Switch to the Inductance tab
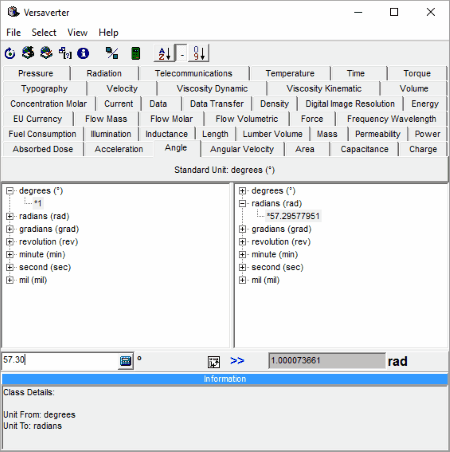Screen dimensions: 450x452 pyautogui.click(x=166, y=134)
